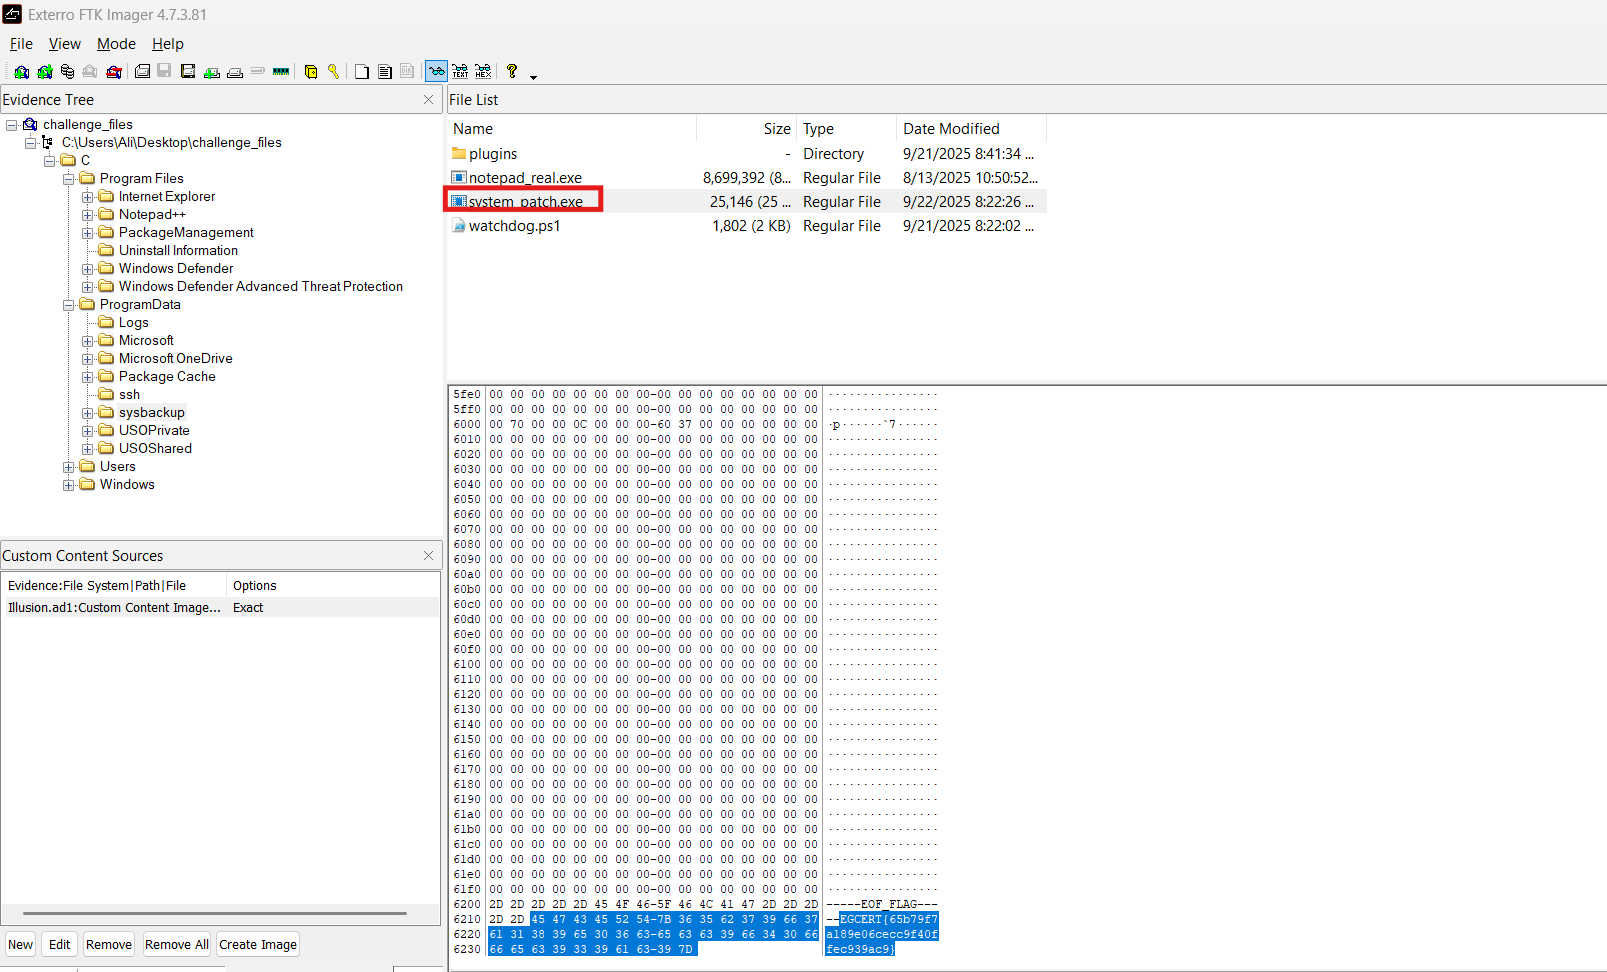Image resolution: width=1607 pixels, height=972 pixels.
Task: Open the Mode menu
Action: coord(116,44)
